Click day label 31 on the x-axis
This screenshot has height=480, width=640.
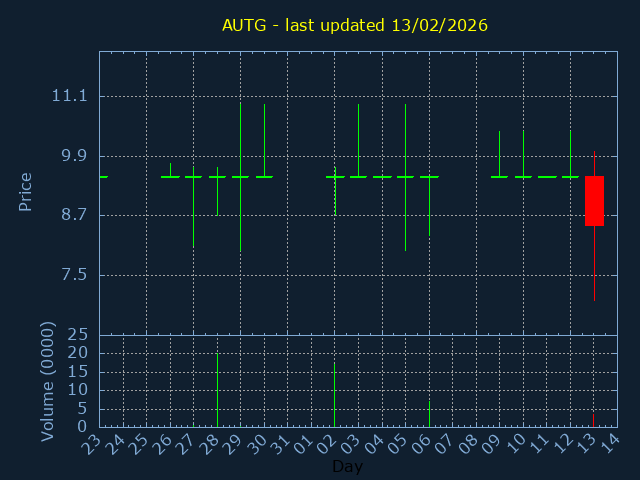click(279, 444)
